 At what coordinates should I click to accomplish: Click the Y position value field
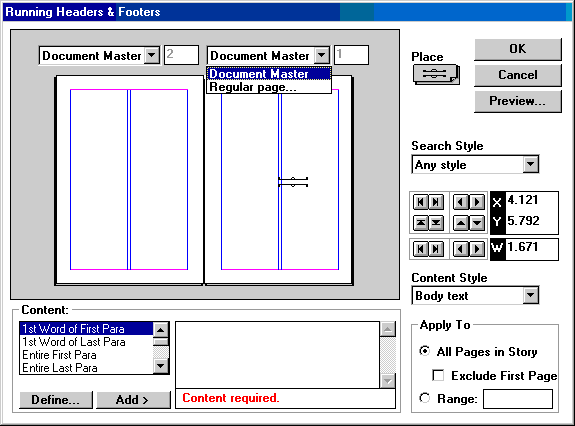click(531, 221)
